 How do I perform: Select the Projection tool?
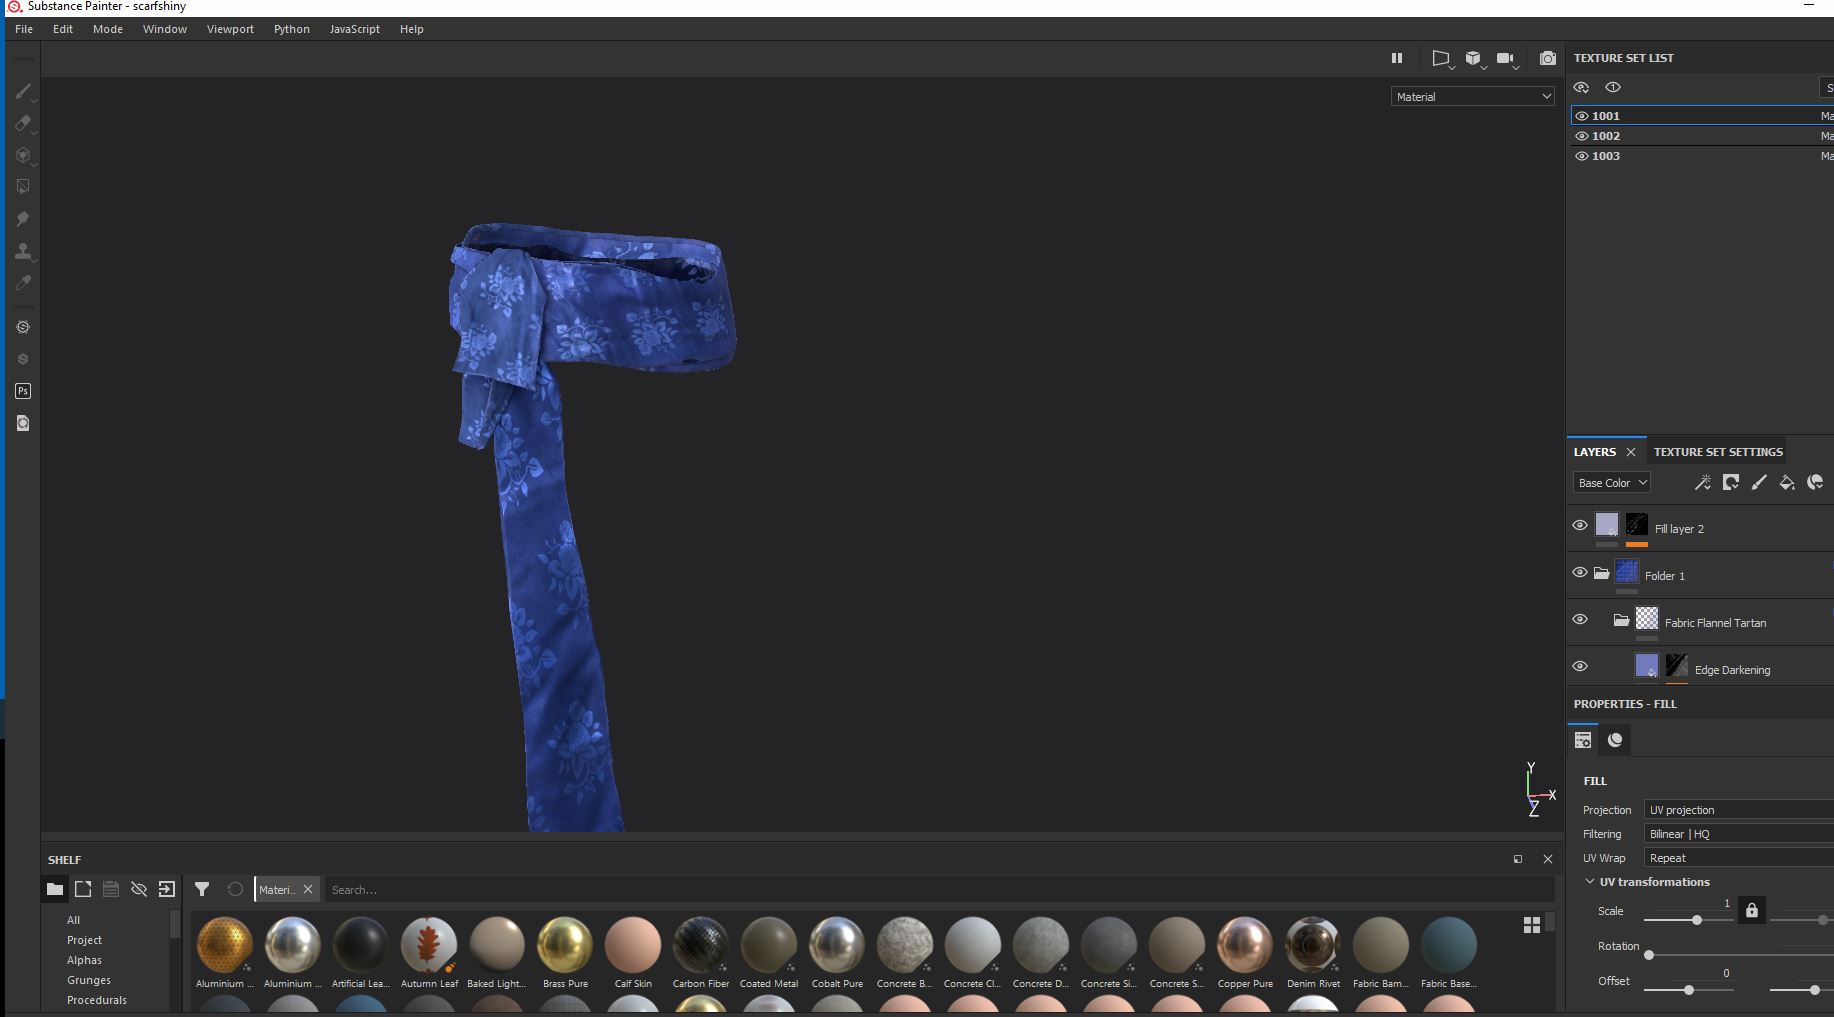(x=23, y=155)
